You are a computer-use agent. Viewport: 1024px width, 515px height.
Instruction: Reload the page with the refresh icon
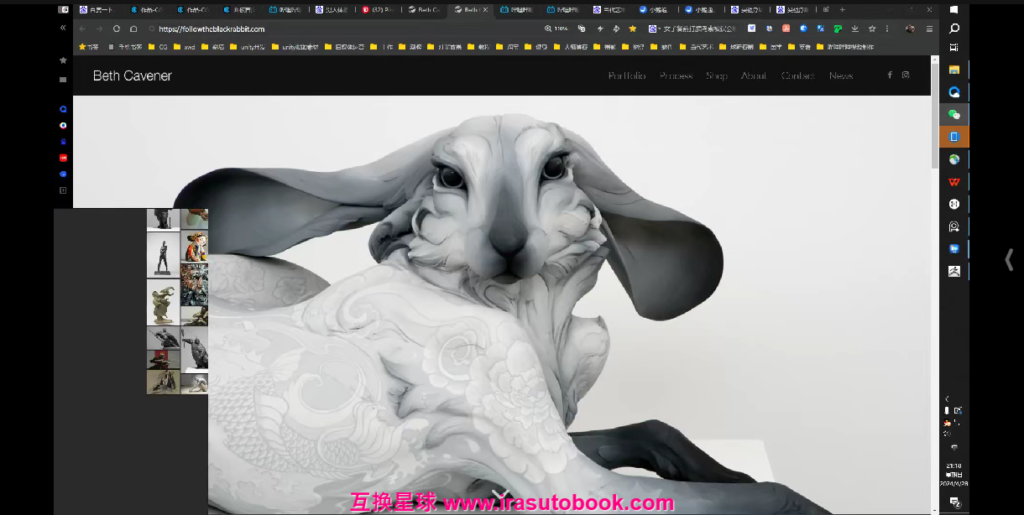116,29
